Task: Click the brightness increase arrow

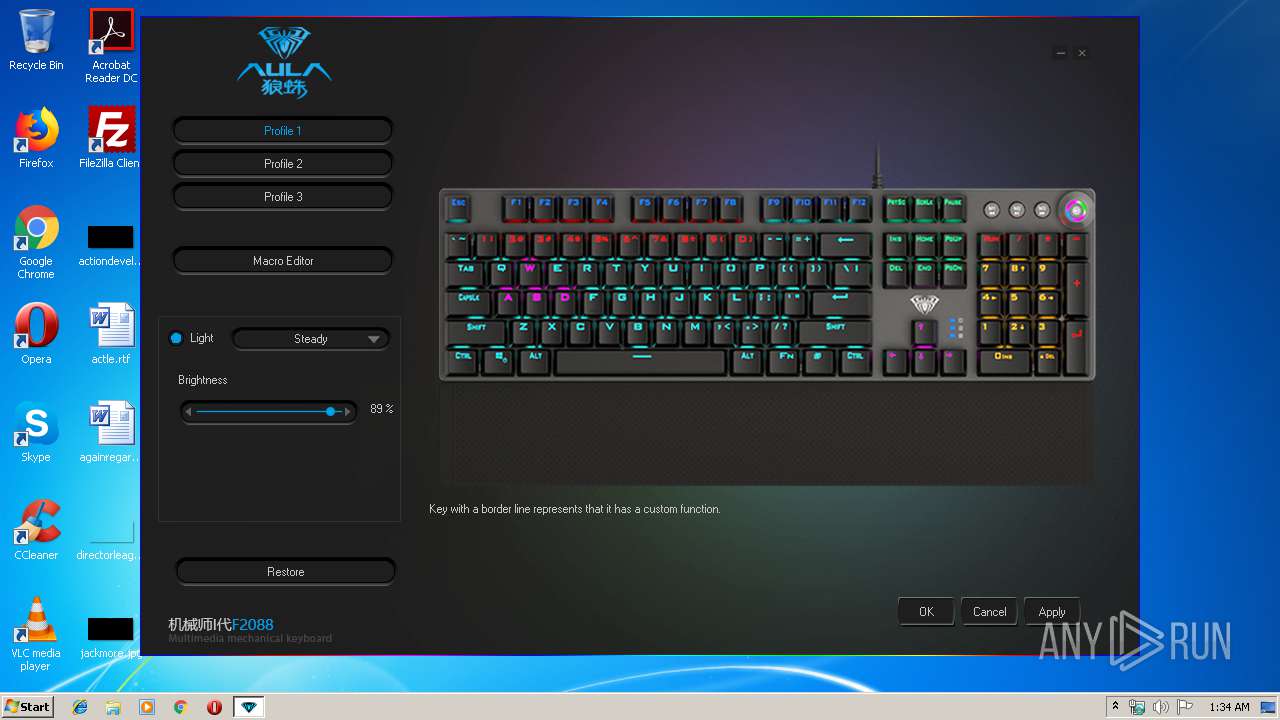Action: [347, 411]
